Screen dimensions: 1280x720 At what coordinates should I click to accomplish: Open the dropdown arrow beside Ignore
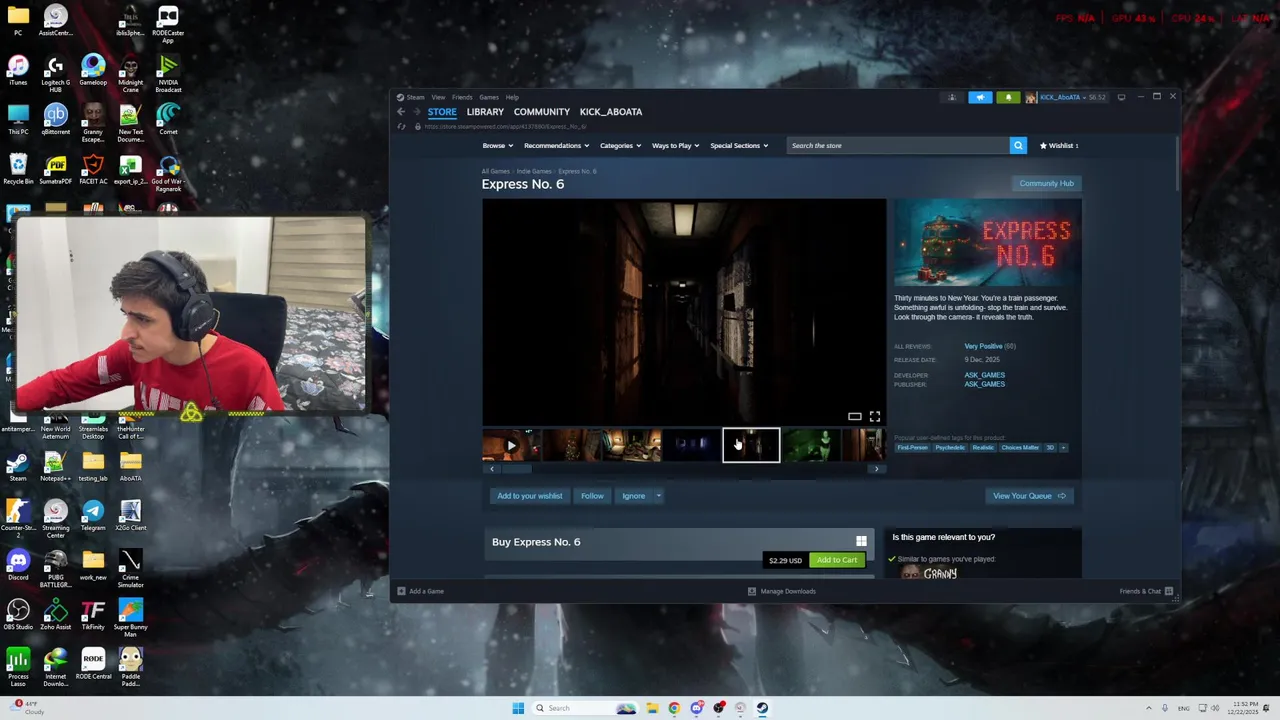point(658,496)
